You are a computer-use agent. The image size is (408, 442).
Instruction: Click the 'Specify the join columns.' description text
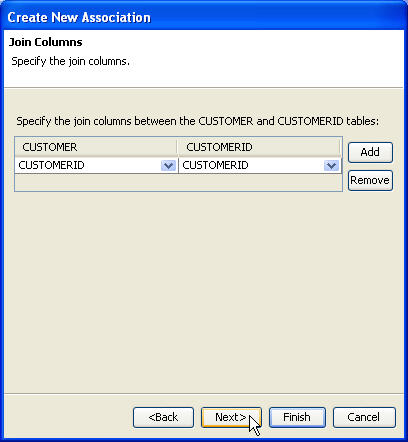(x=70, y=61)
